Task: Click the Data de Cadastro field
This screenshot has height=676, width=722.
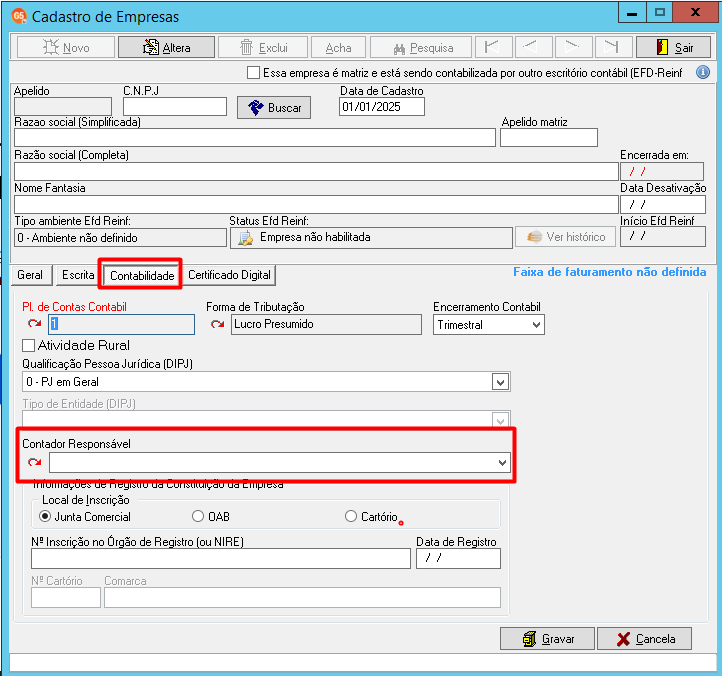Action: click(x=382, y=107)
